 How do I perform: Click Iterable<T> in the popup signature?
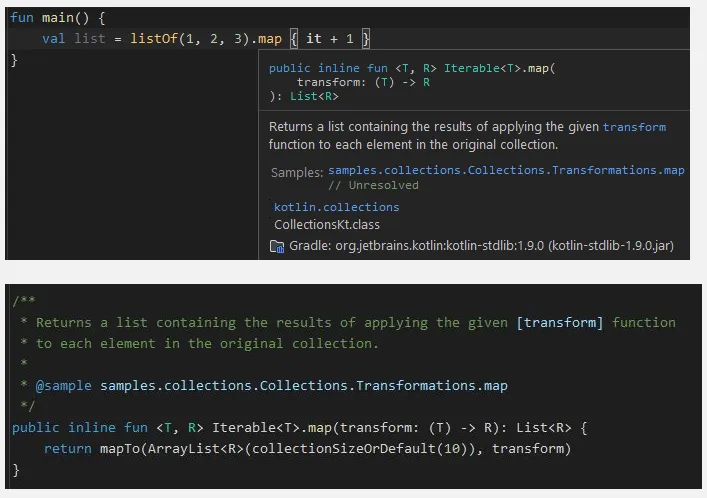pyautogui.click(x=479, y=68)
